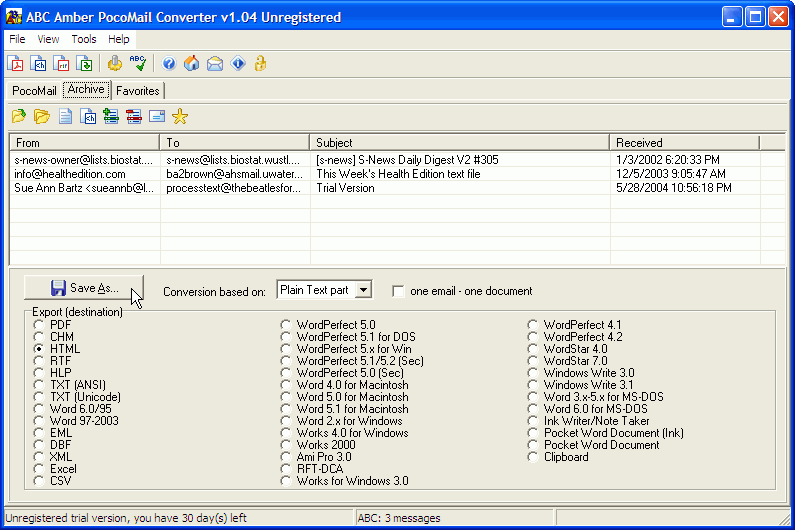Click the home page house icon
Viewport: 795px width, 530px height.
point(192,63)
